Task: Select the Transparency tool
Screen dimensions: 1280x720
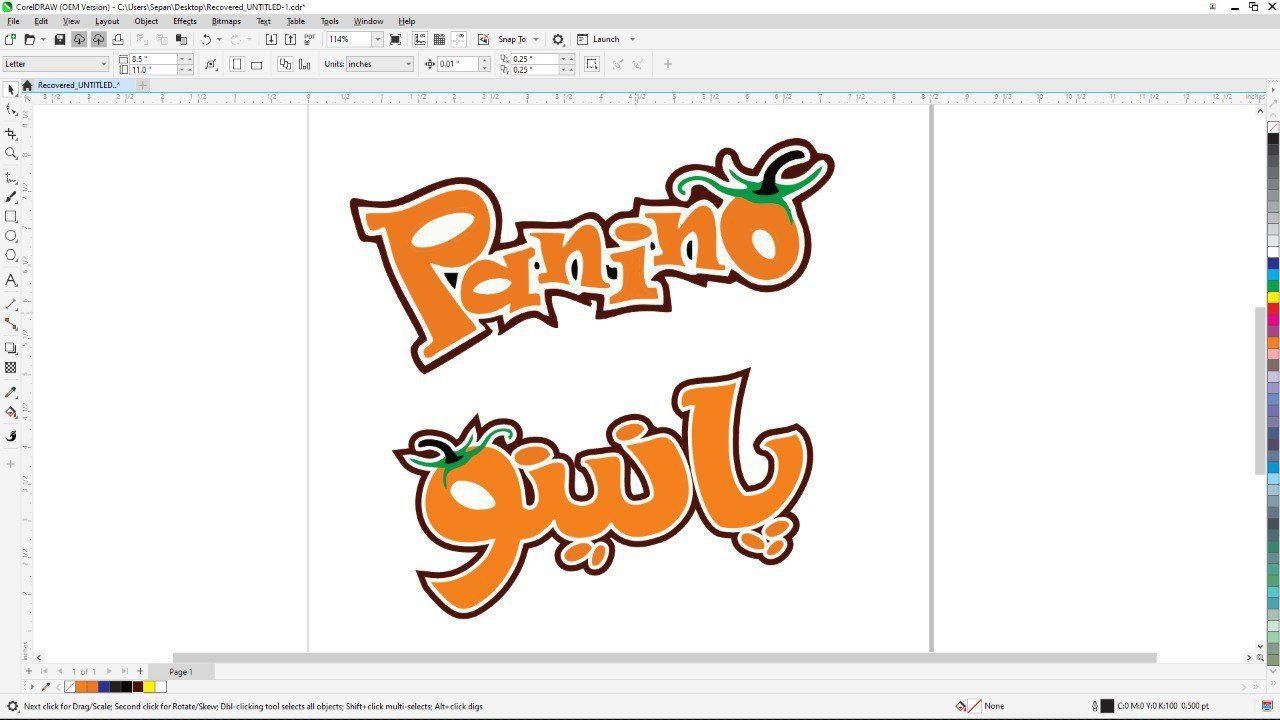Action: pyautogui.click(x=11, y=368)
